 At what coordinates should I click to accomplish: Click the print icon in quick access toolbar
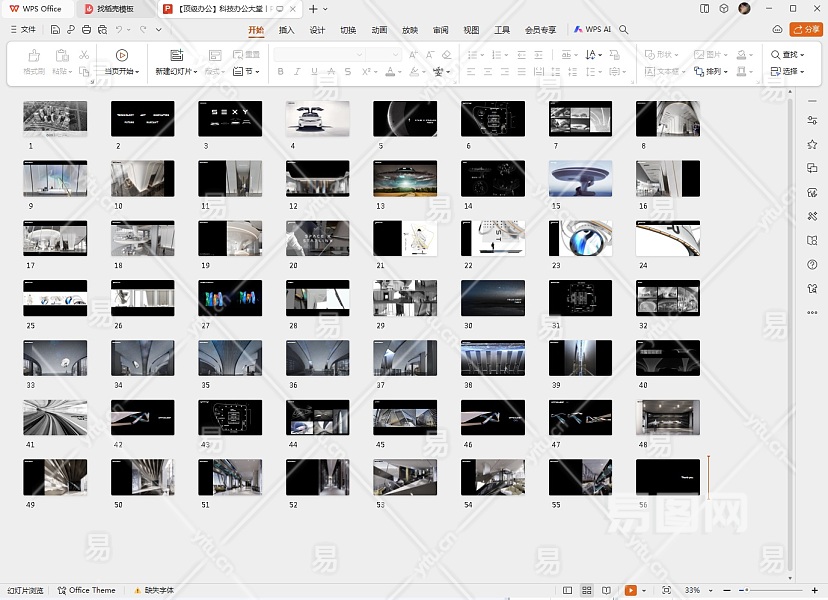(x=87, y=30)
